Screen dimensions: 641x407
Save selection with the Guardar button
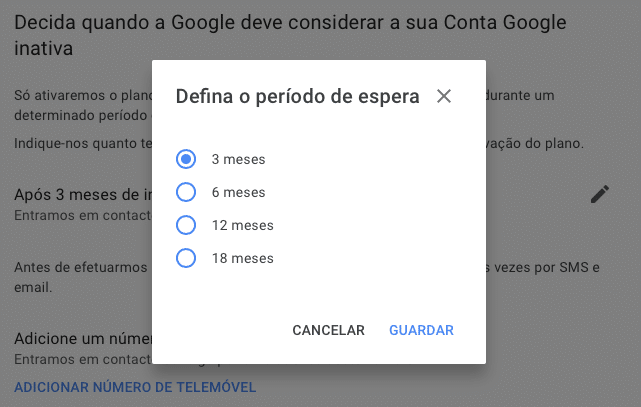pos(421,330)
